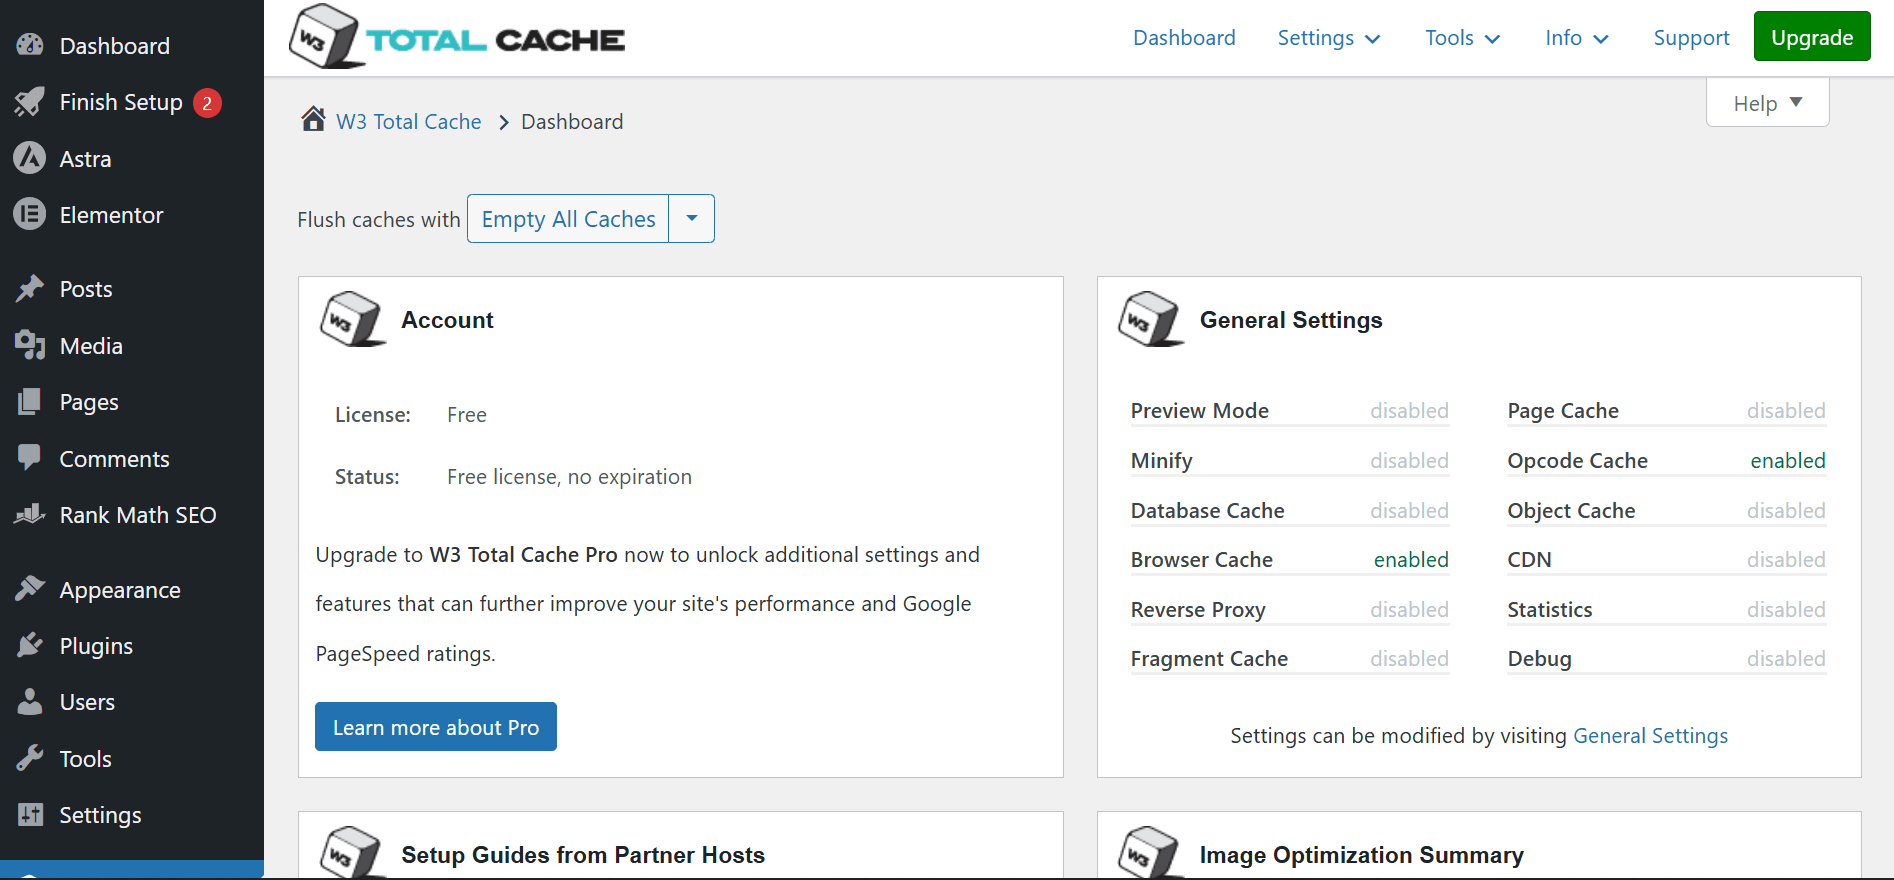Open Finish Setup in the sidebar
Screen dimensions: 1894x880
pyautogui.click(x=121, y=102)
